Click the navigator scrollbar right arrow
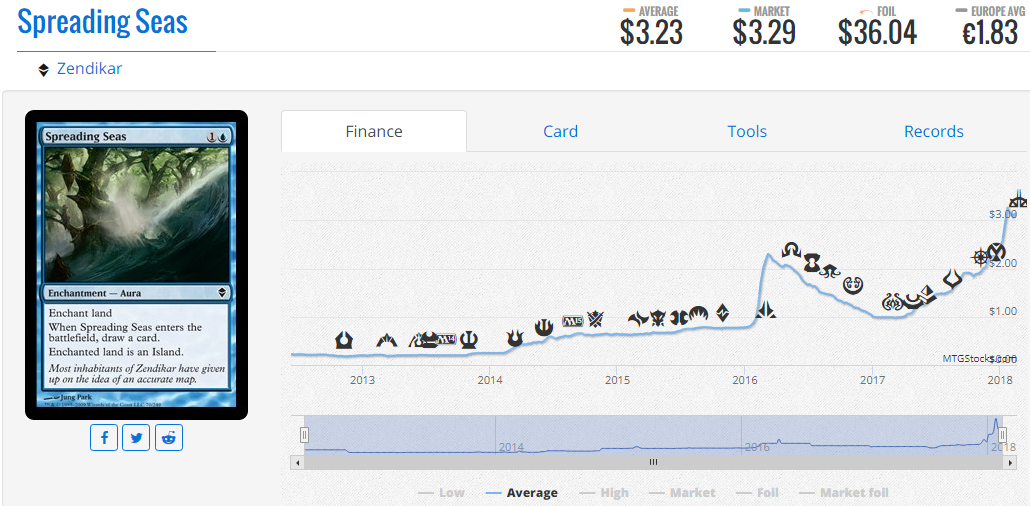 [x=1010, y=462]
